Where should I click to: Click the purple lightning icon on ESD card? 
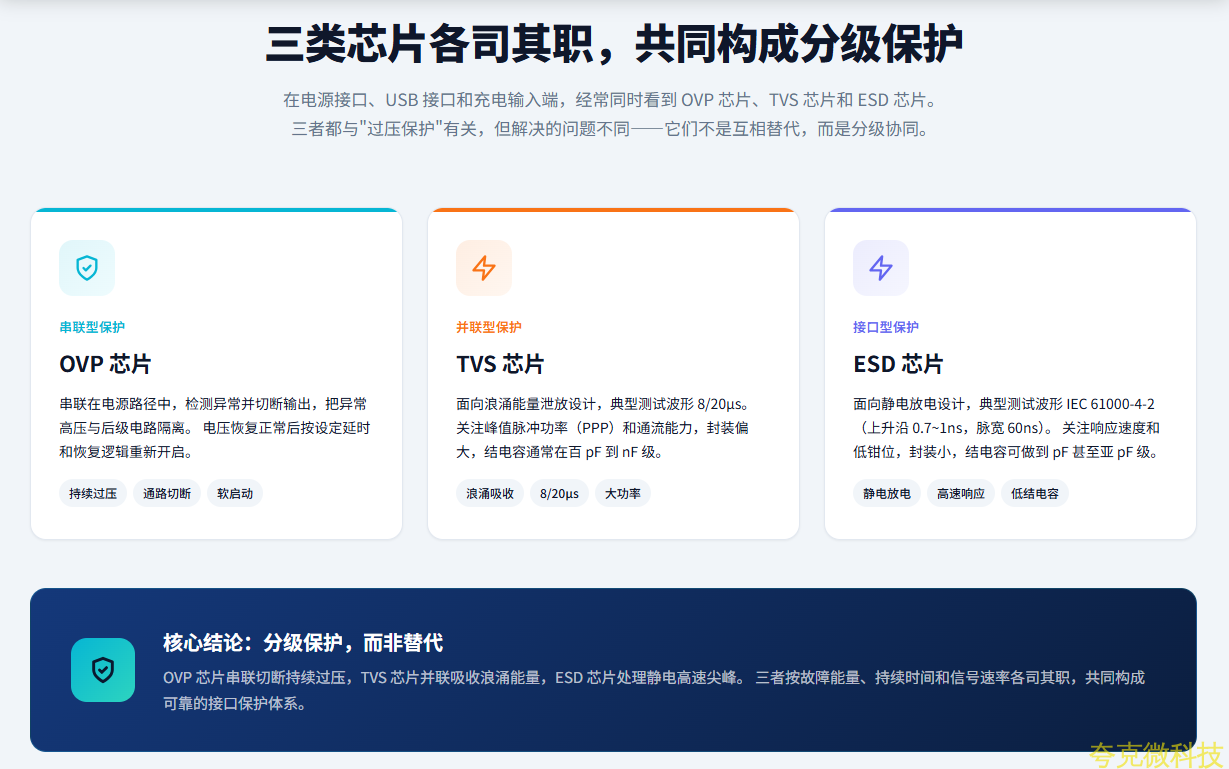881,268
